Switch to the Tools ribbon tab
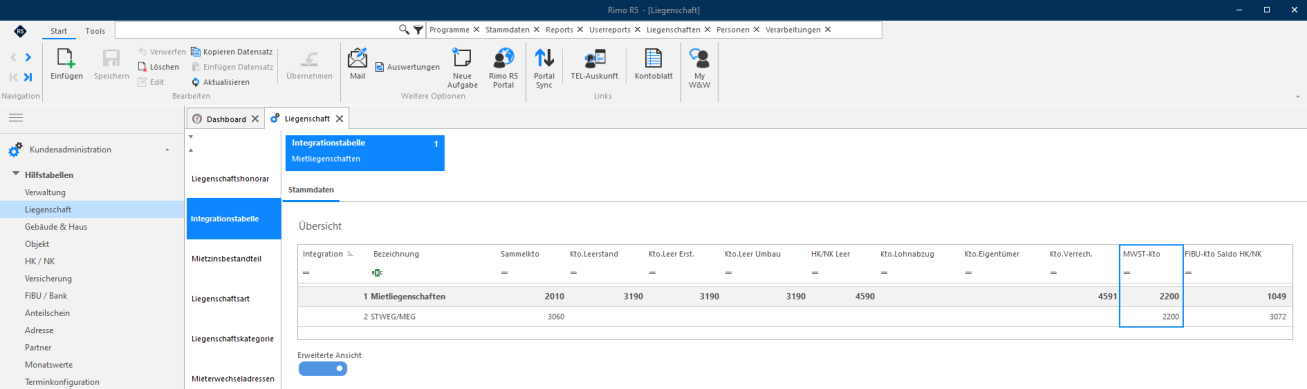The width and height of the screenshot is (1307, 389). tap(95, 31)
